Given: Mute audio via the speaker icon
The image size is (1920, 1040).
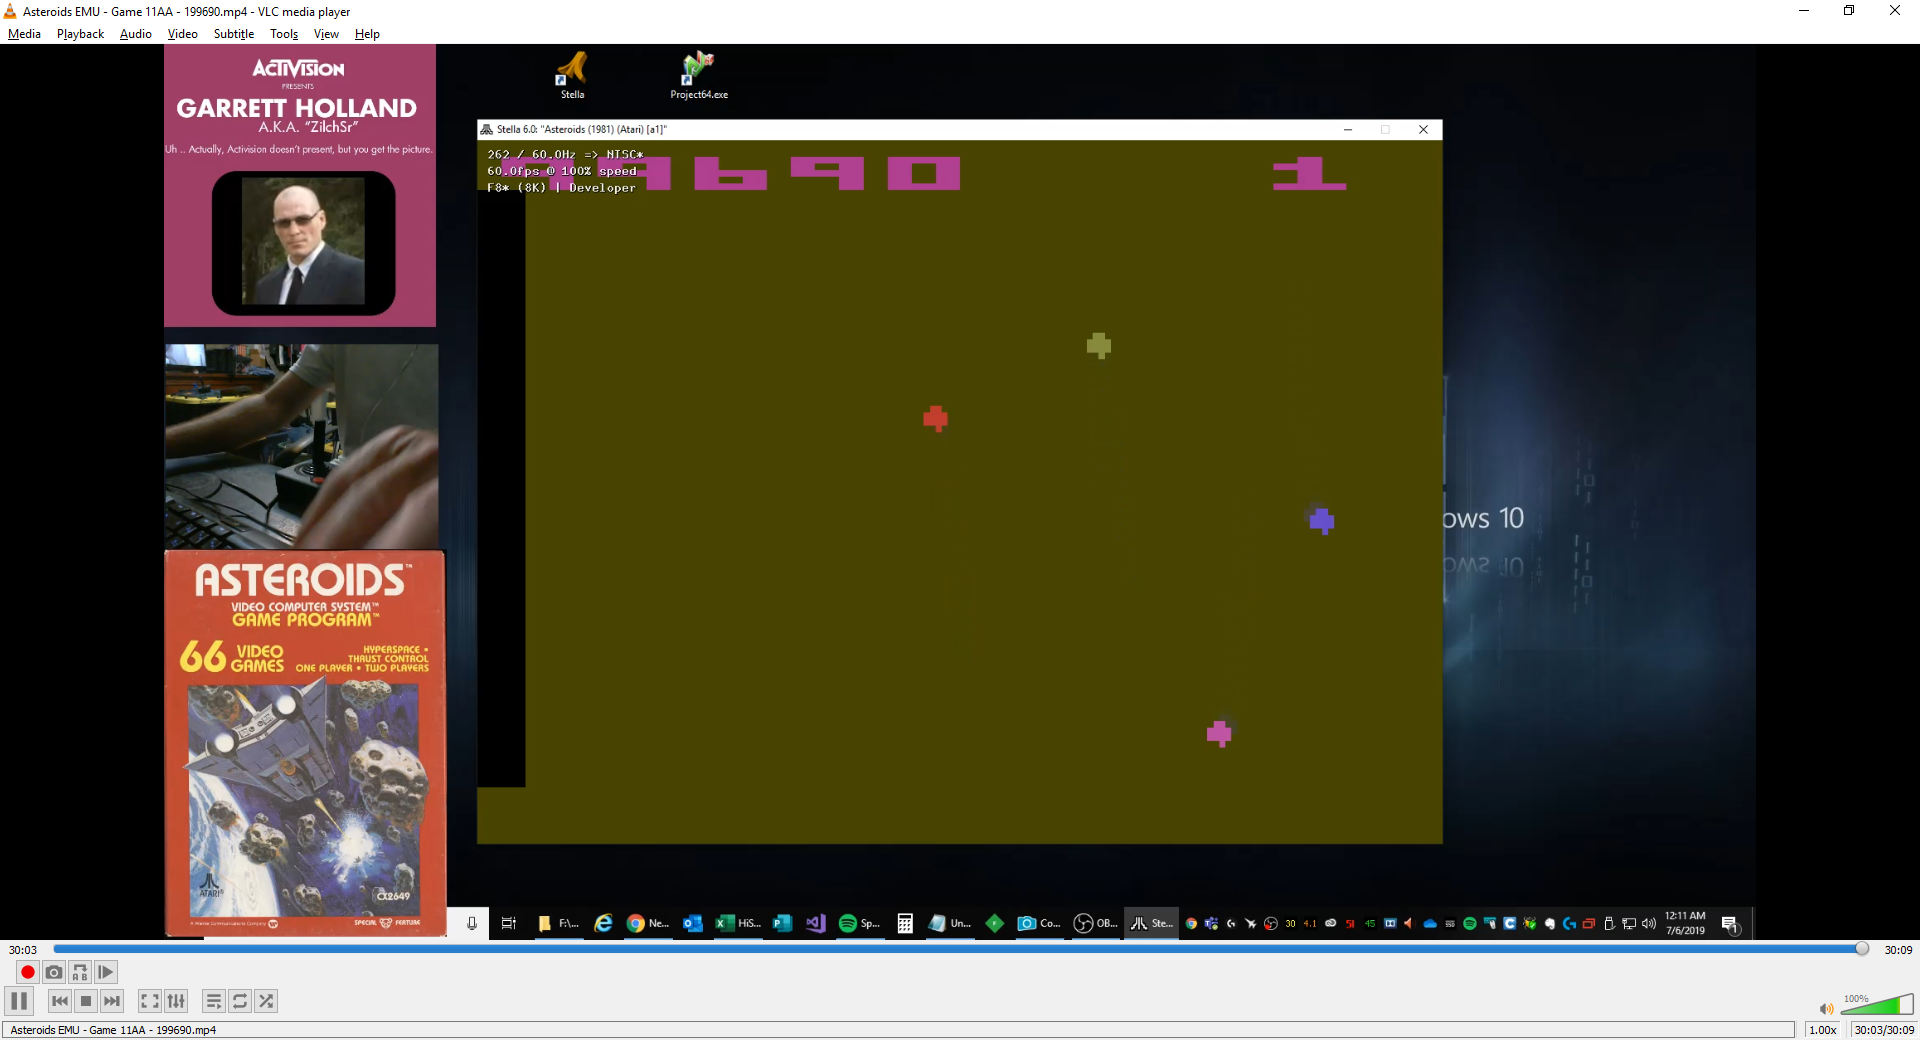Looking at the screenshot, I should coord(1826,1009).
